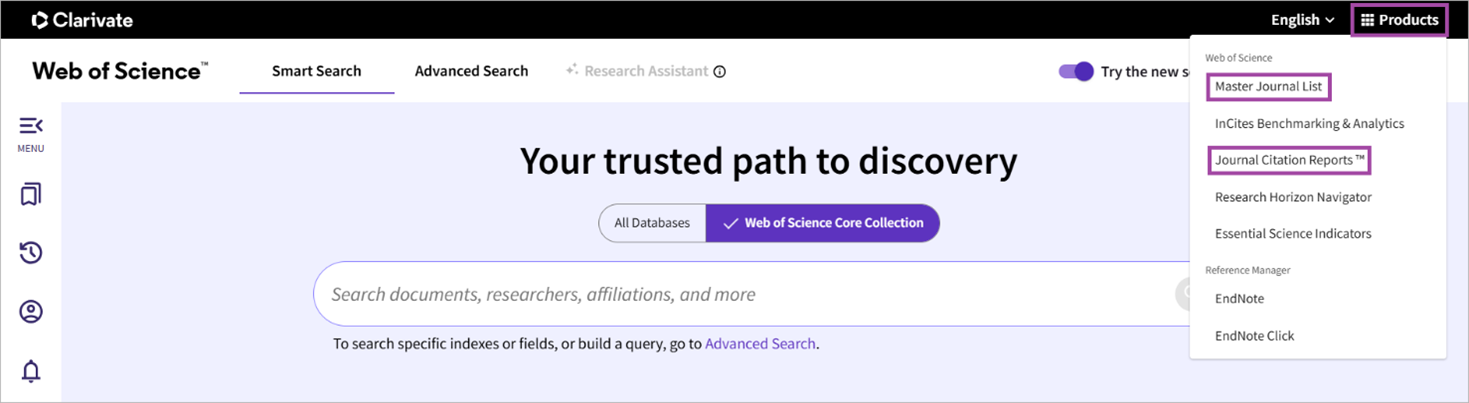Image resolution: width=1469 pixels, height=403 pixels.
Task: Open the notifications bell icon
Action: click(x=31, y=371)
